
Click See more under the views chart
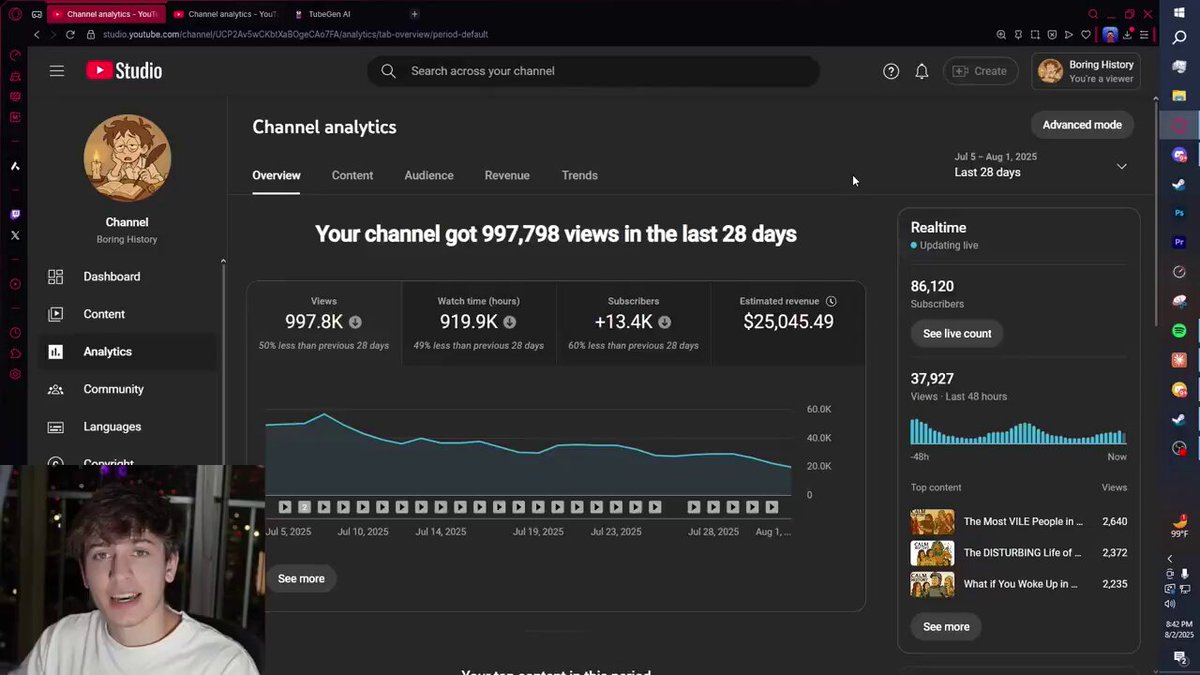(x=301, y=578)
